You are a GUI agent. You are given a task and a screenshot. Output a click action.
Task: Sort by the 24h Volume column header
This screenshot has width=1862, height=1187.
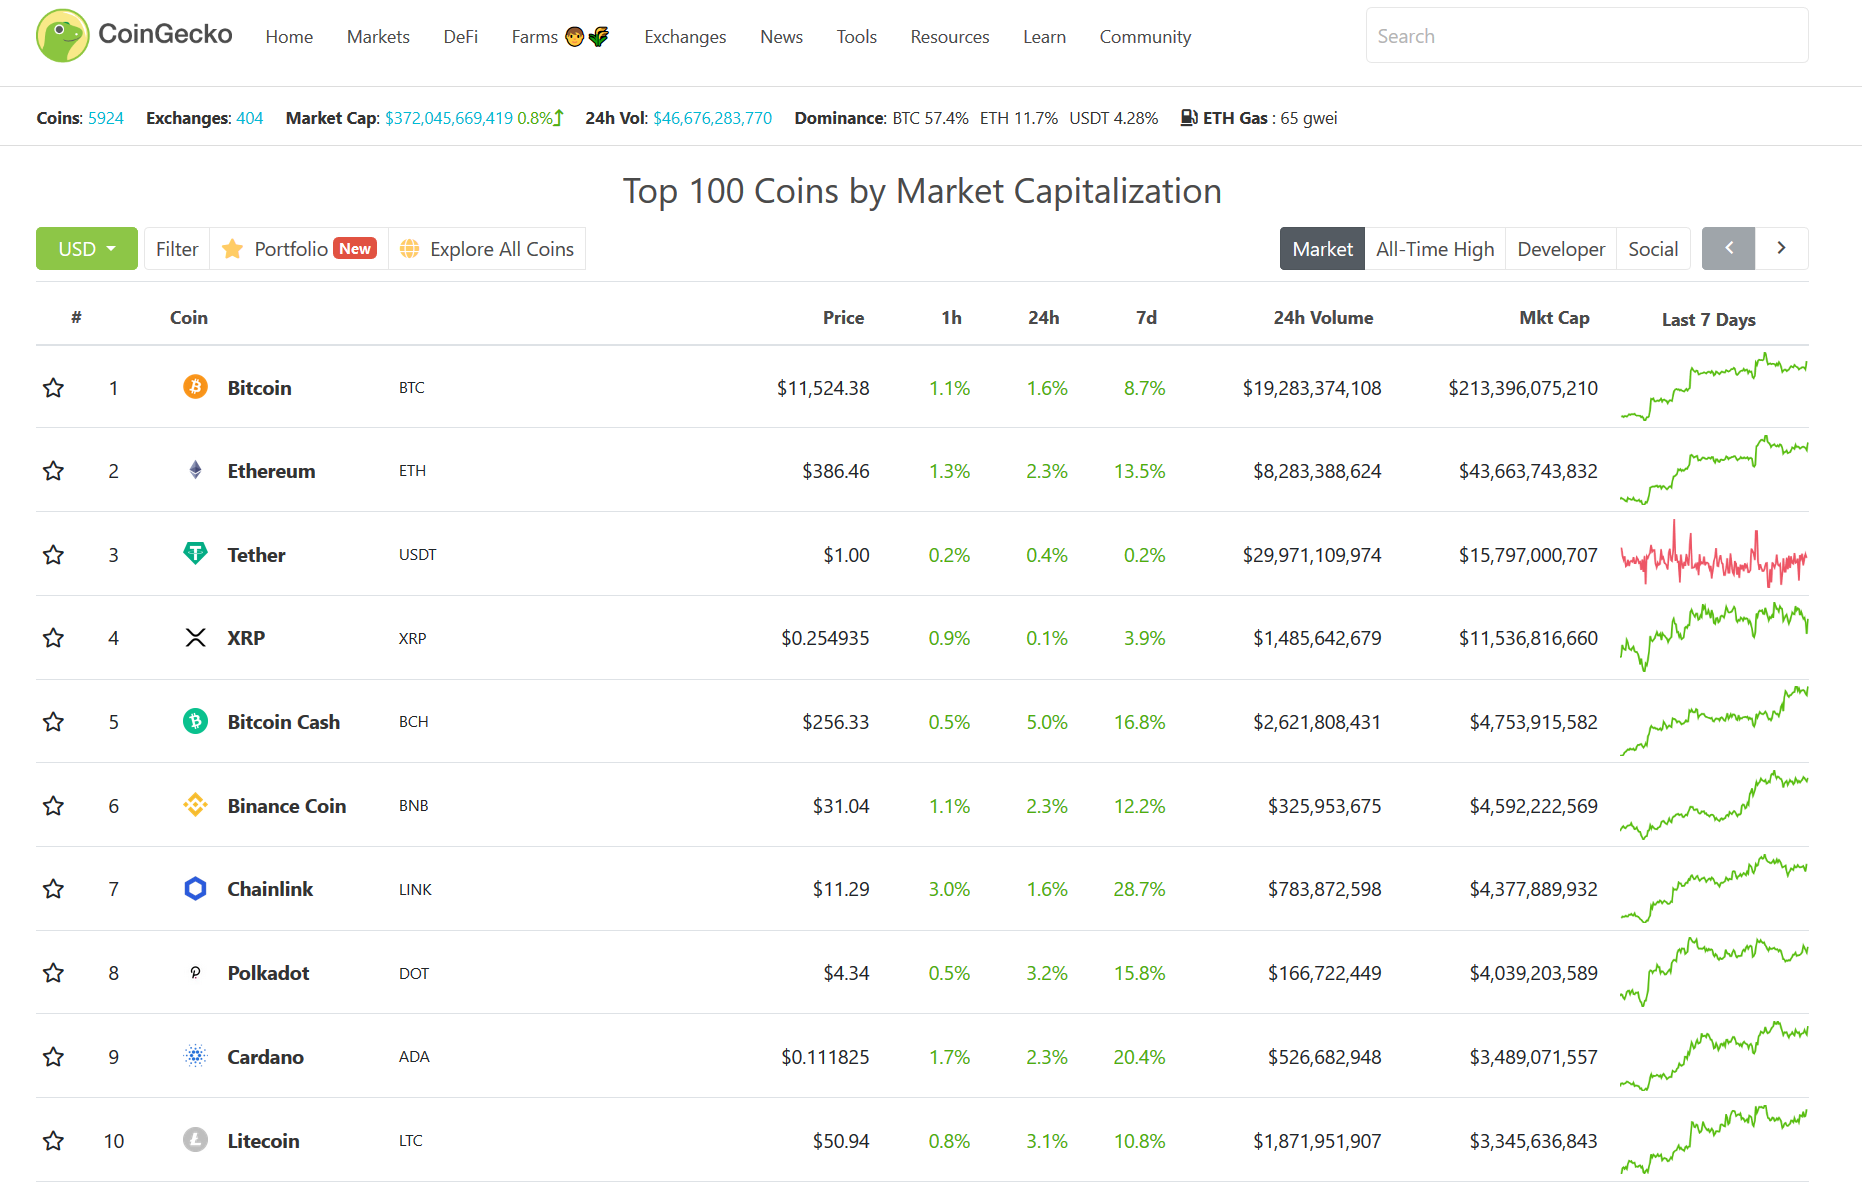pos(1323,318)
